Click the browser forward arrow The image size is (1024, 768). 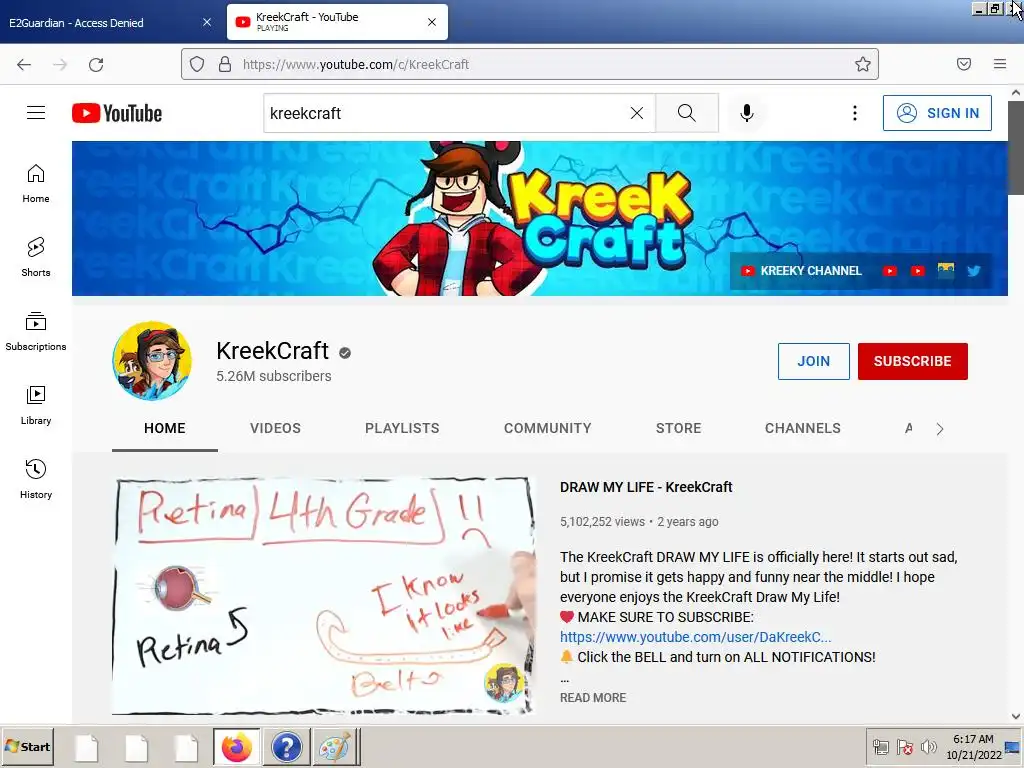click(x=60, y=64)
